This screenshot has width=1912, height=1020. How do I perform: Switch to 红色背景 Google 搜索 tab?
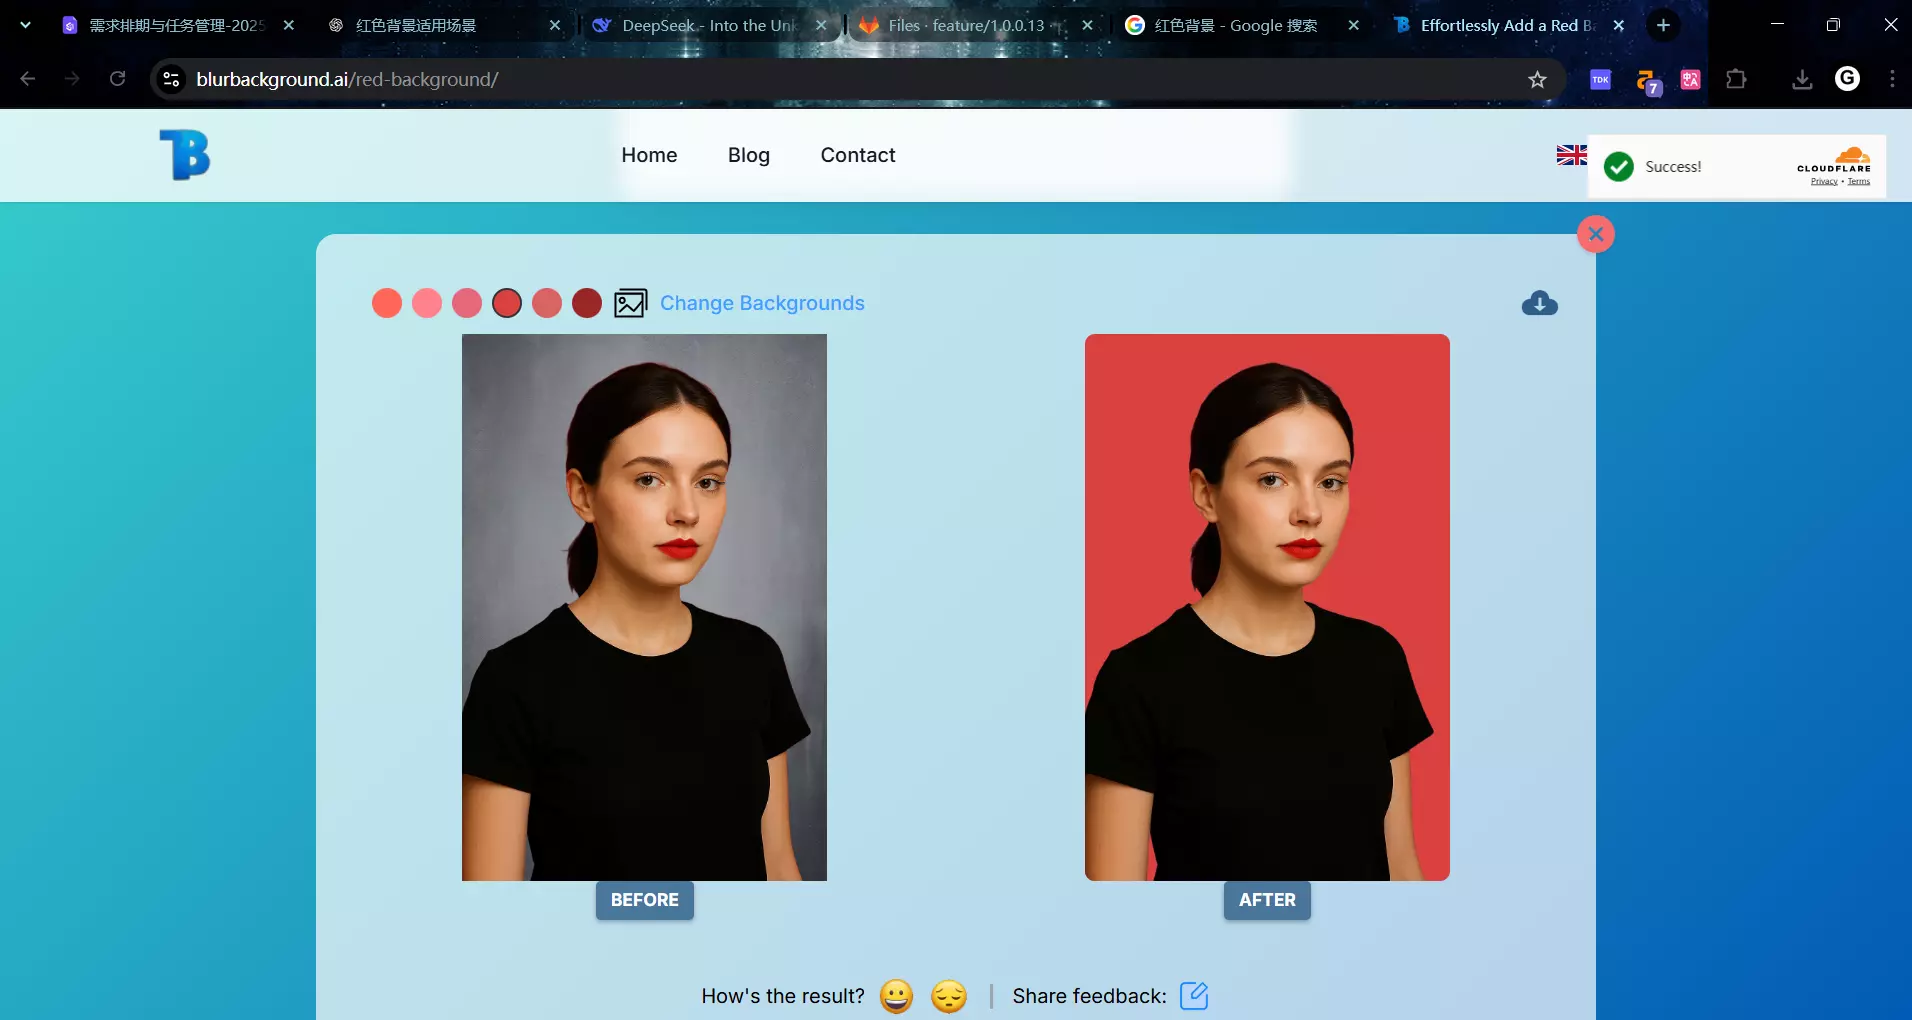1242,25
